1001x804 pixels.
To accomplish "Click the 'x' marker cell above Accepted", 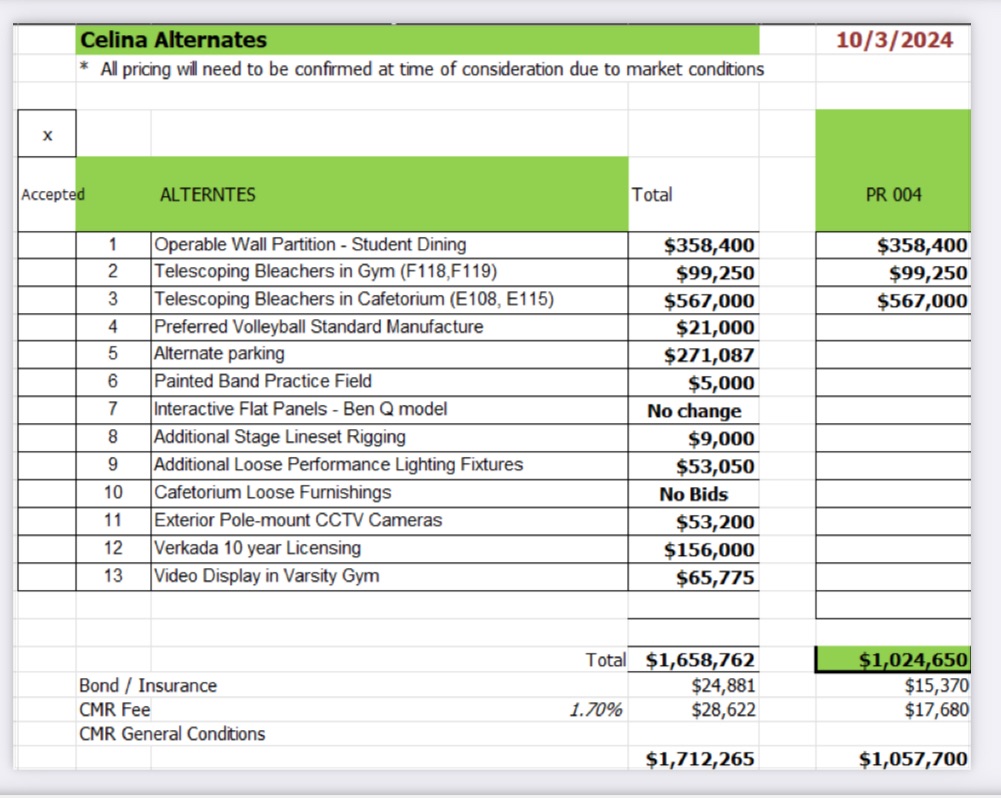I will [47, 135].
